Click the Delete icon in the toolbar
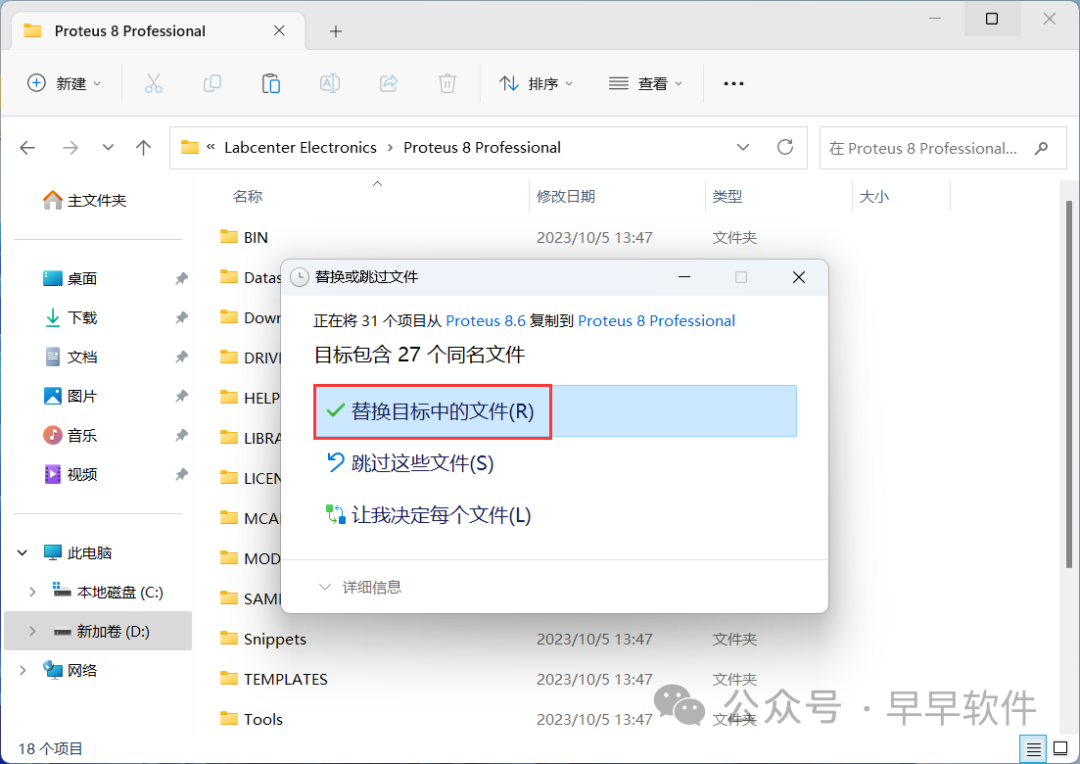 447,83
